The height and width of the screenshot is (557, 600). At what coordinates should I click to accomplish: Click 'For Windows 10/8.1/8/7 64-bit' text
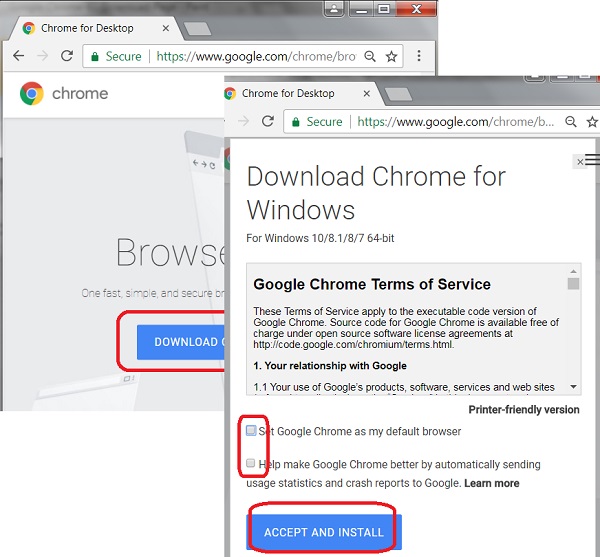click(320, 238)
